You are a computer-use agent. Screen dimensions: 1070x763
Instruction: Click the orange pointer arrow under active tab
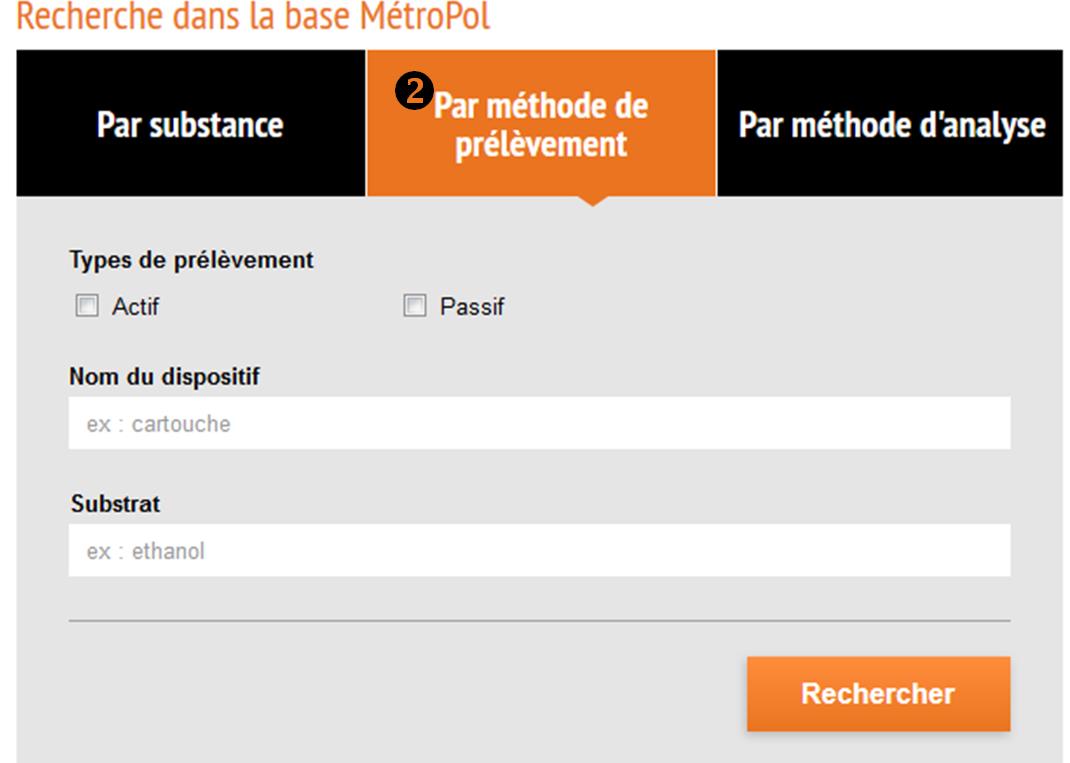point(592,200)
